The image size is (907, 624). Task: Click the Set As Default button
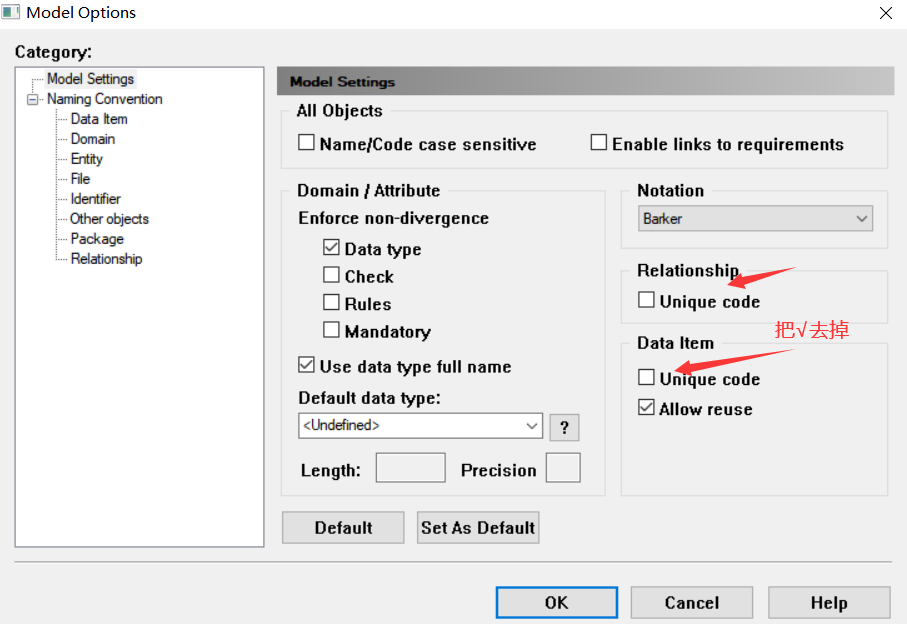tap(478, 527)
